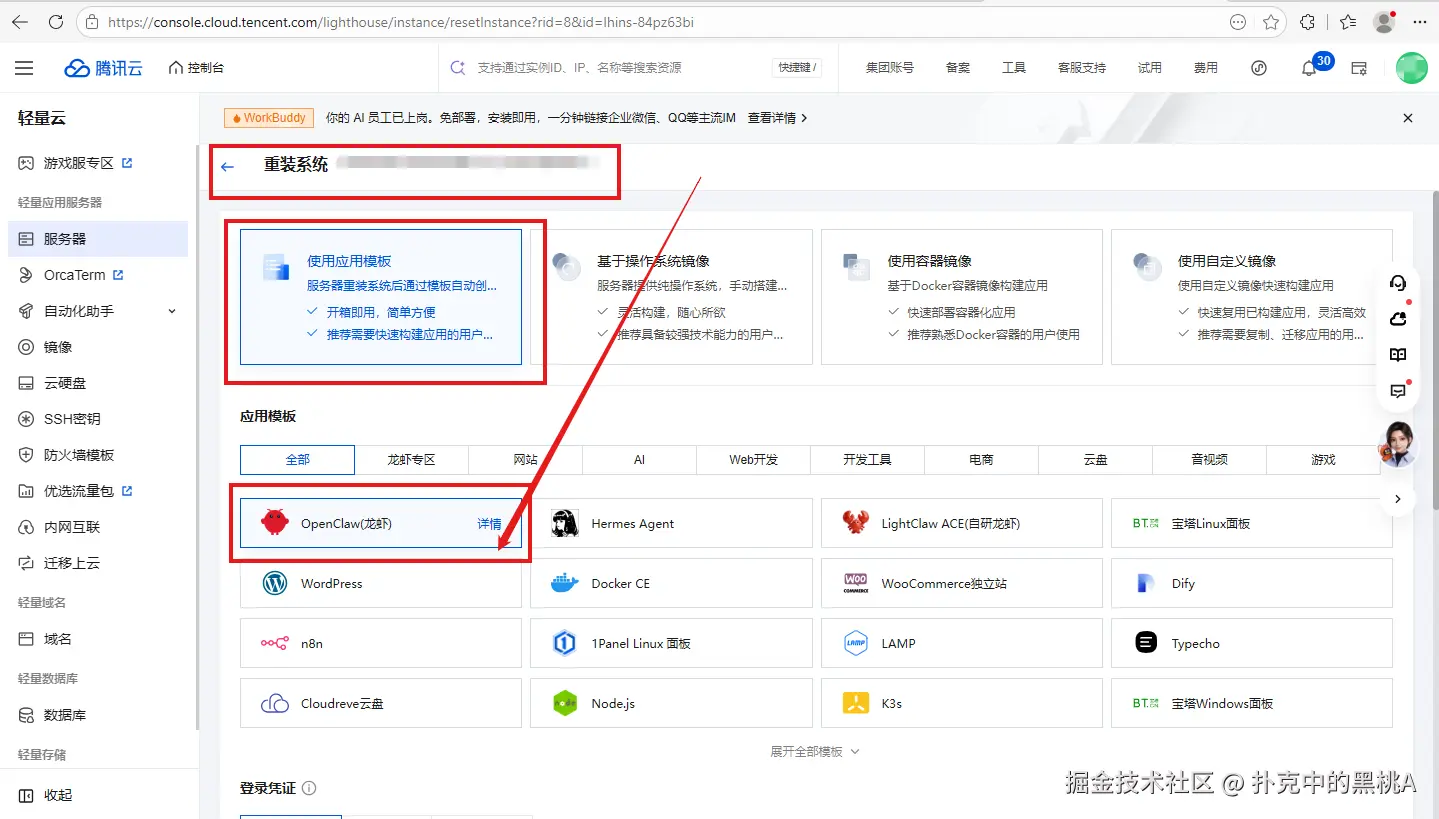Open the 备案 top menu

click(957, 68)
